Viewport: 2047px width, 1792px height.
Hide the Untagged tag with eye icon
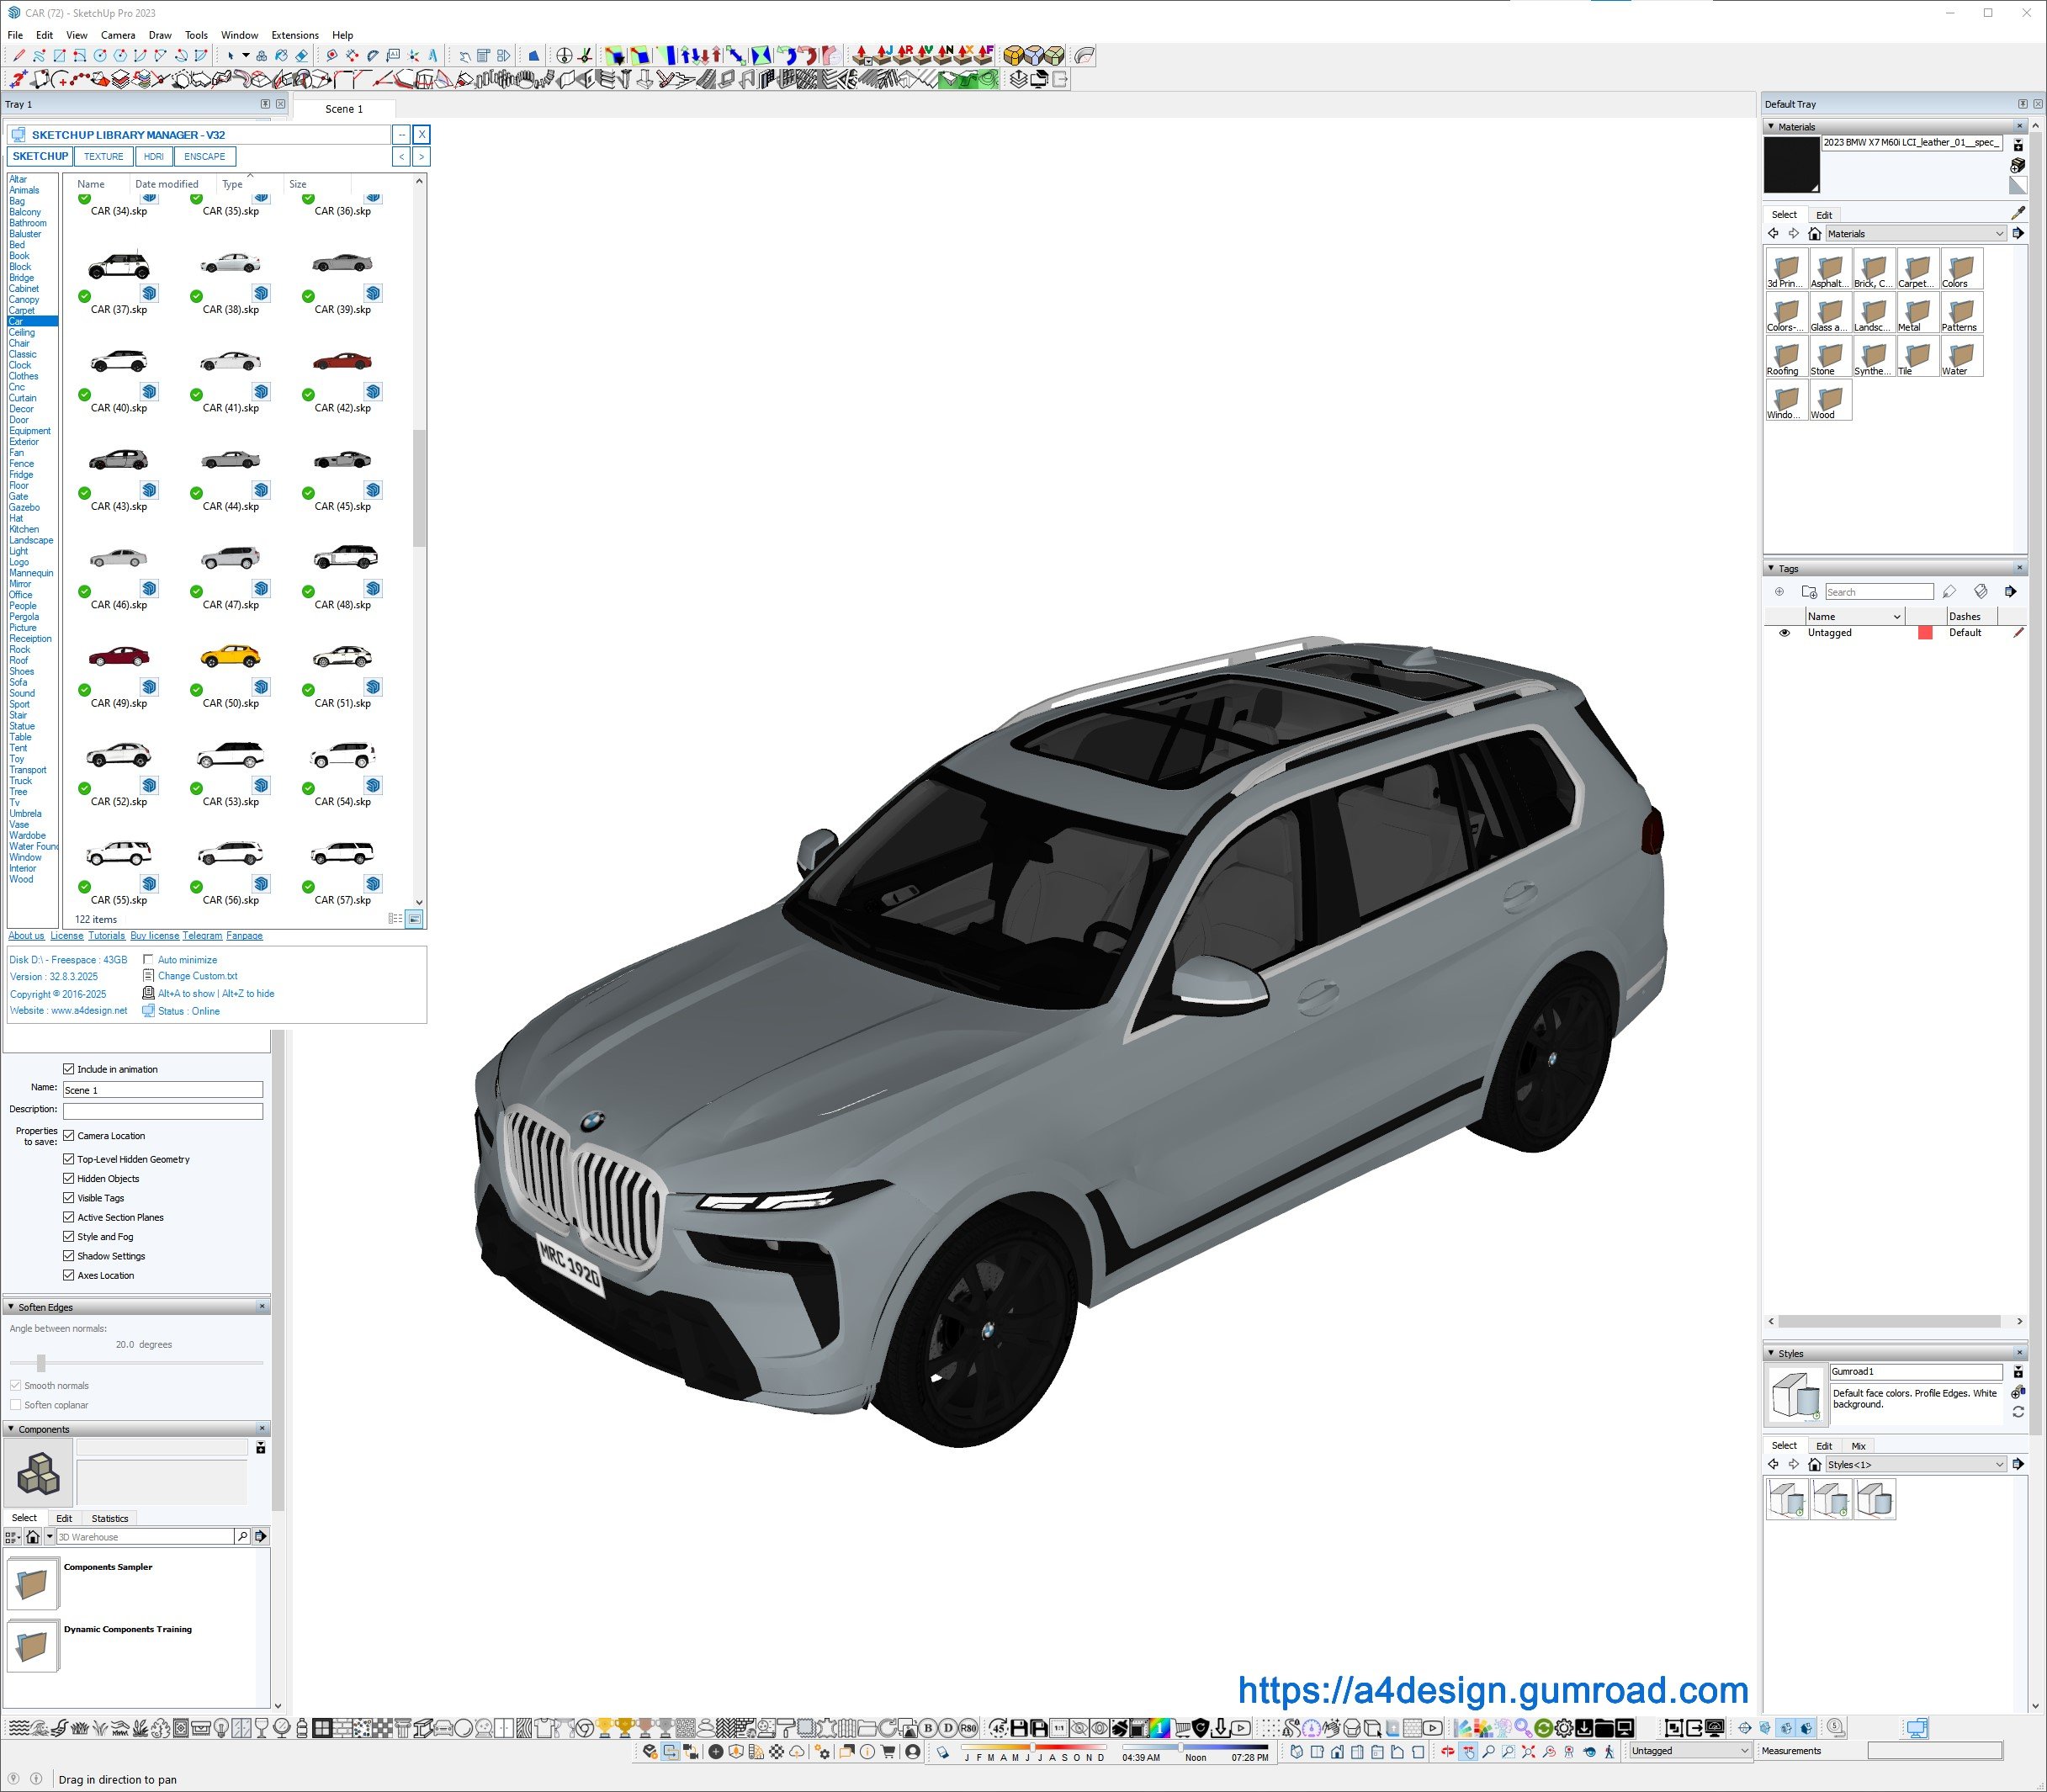(1784, 633)
